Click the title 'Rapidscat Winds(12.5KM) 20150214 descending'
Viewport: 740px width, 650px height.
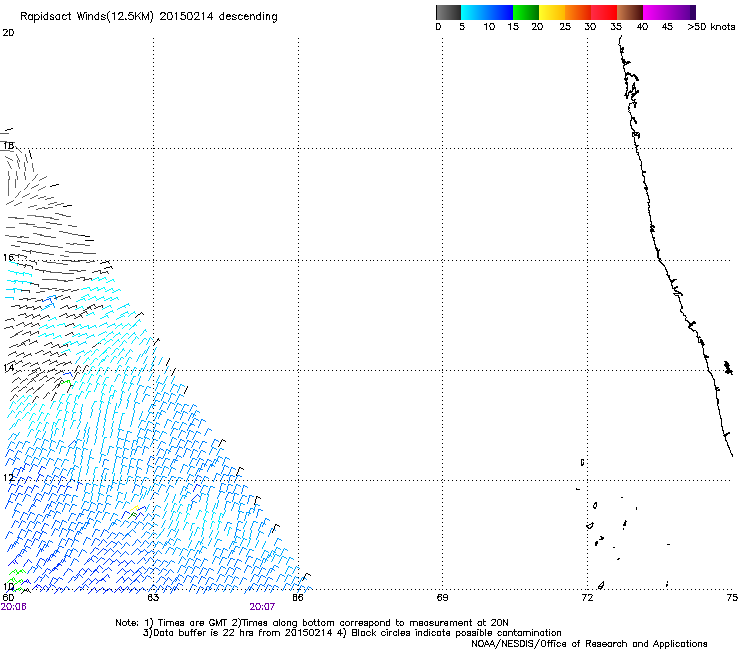pyautogui.click(x=149, y=17)
